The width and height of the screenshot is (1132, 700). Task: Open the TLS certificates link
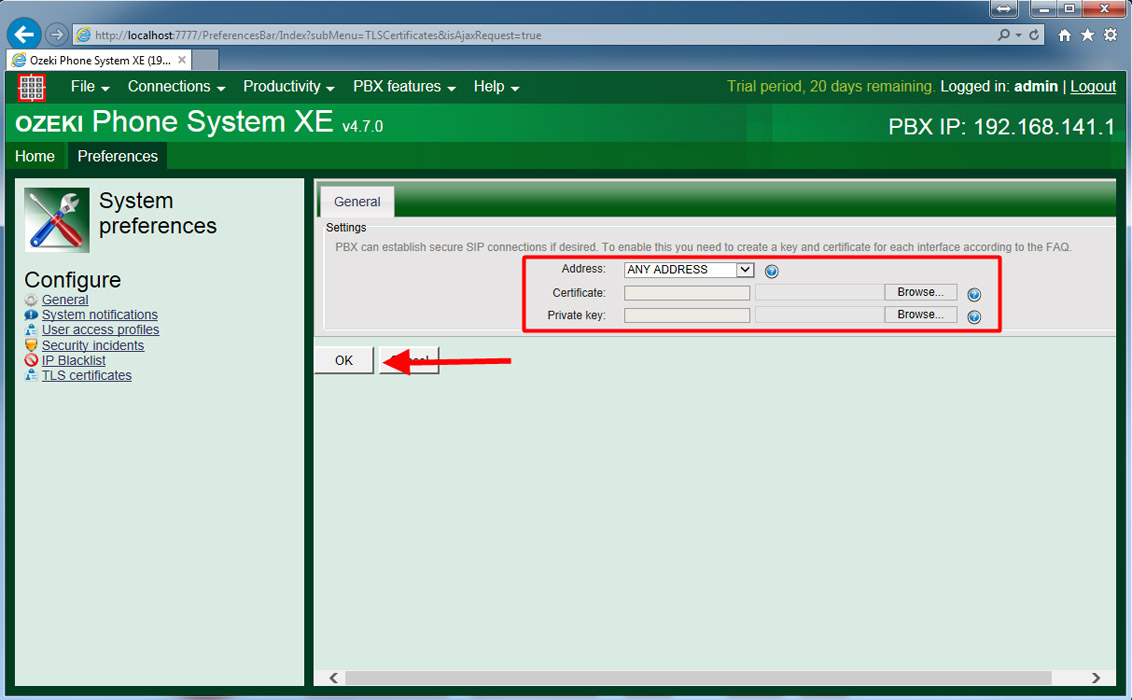pos(87,375)
